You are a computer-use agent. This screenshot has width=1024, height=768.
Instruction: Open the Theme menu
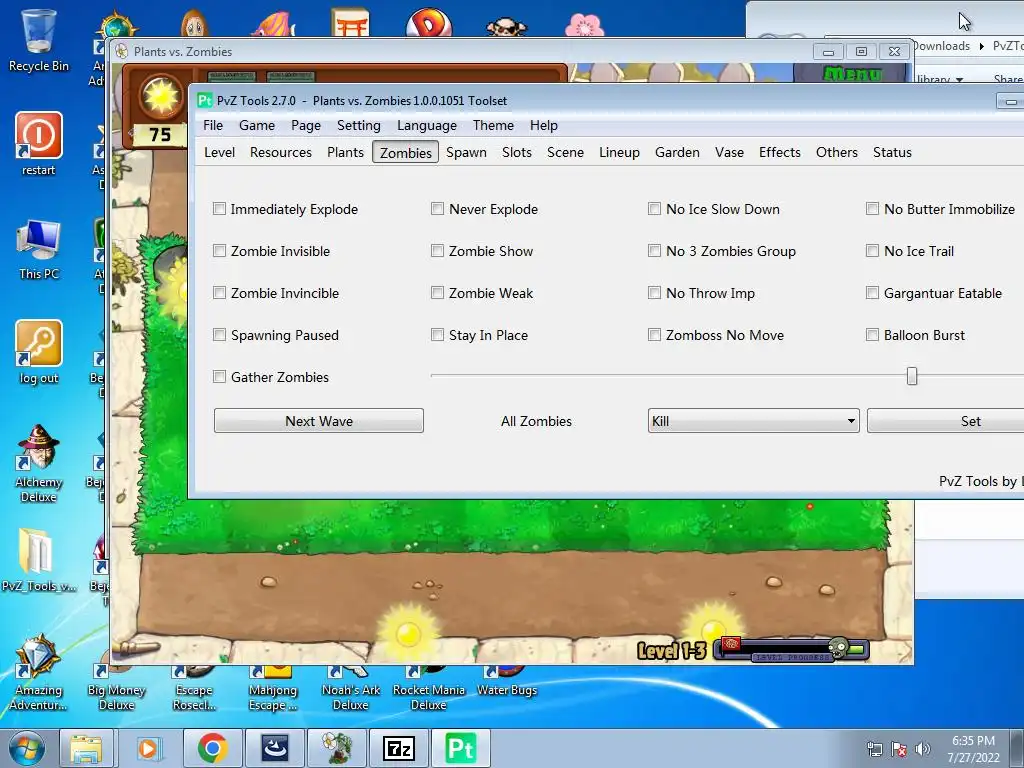tap(493, 125)
